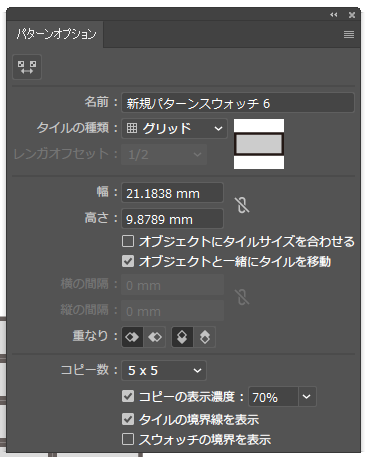Toggle width-height proportion link icon
The height and width of the screenshot is (457, 367).
tap(242, 205)
